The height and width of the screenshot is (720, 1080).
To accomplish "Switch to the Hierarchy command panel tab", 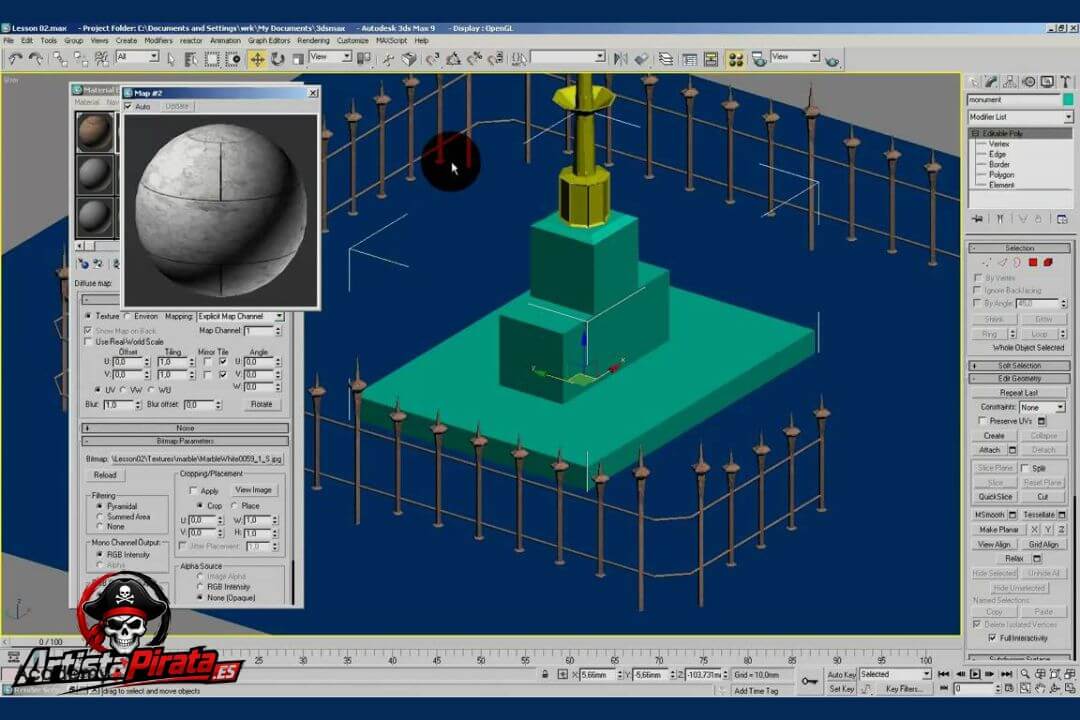I will pyautogui.click(x=1010, y=82).
